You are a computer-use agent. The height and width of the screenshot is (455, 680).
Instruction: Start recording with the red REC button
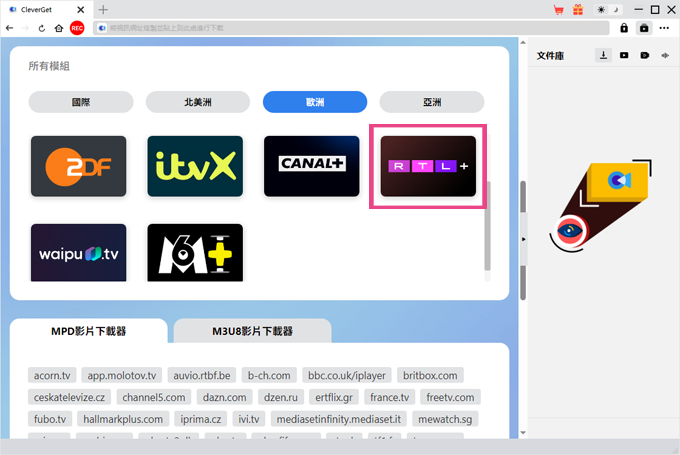[77, 28]
